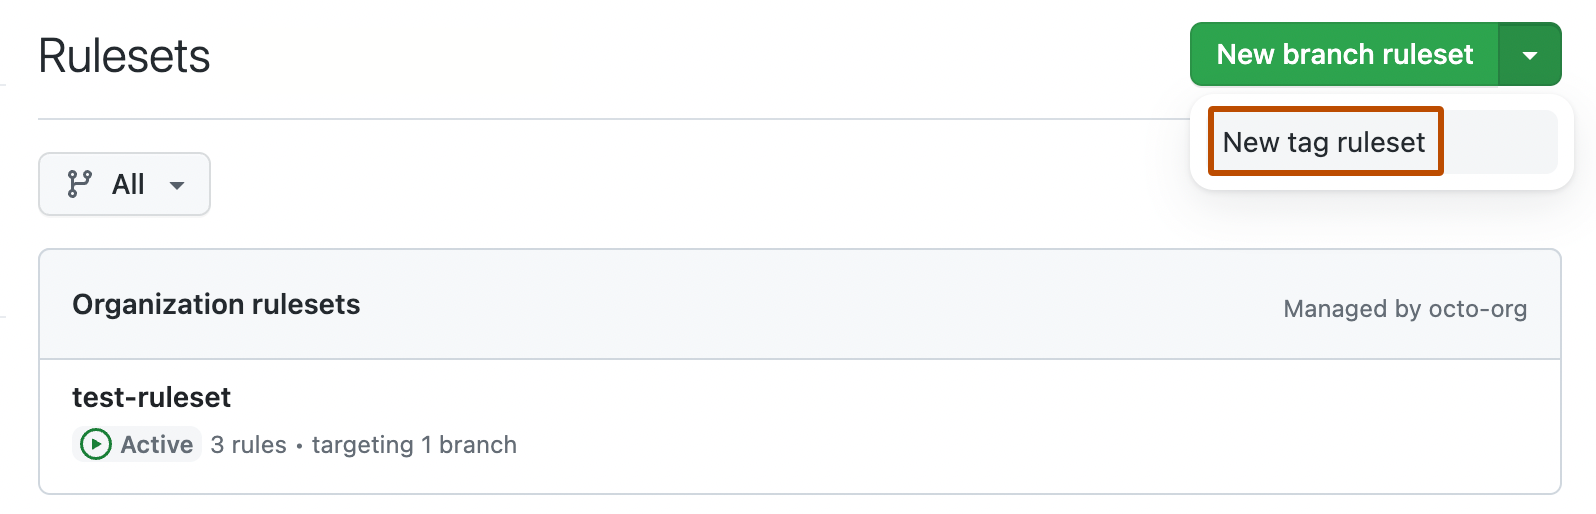Click the "Managed by octo-org" label

1404,309
